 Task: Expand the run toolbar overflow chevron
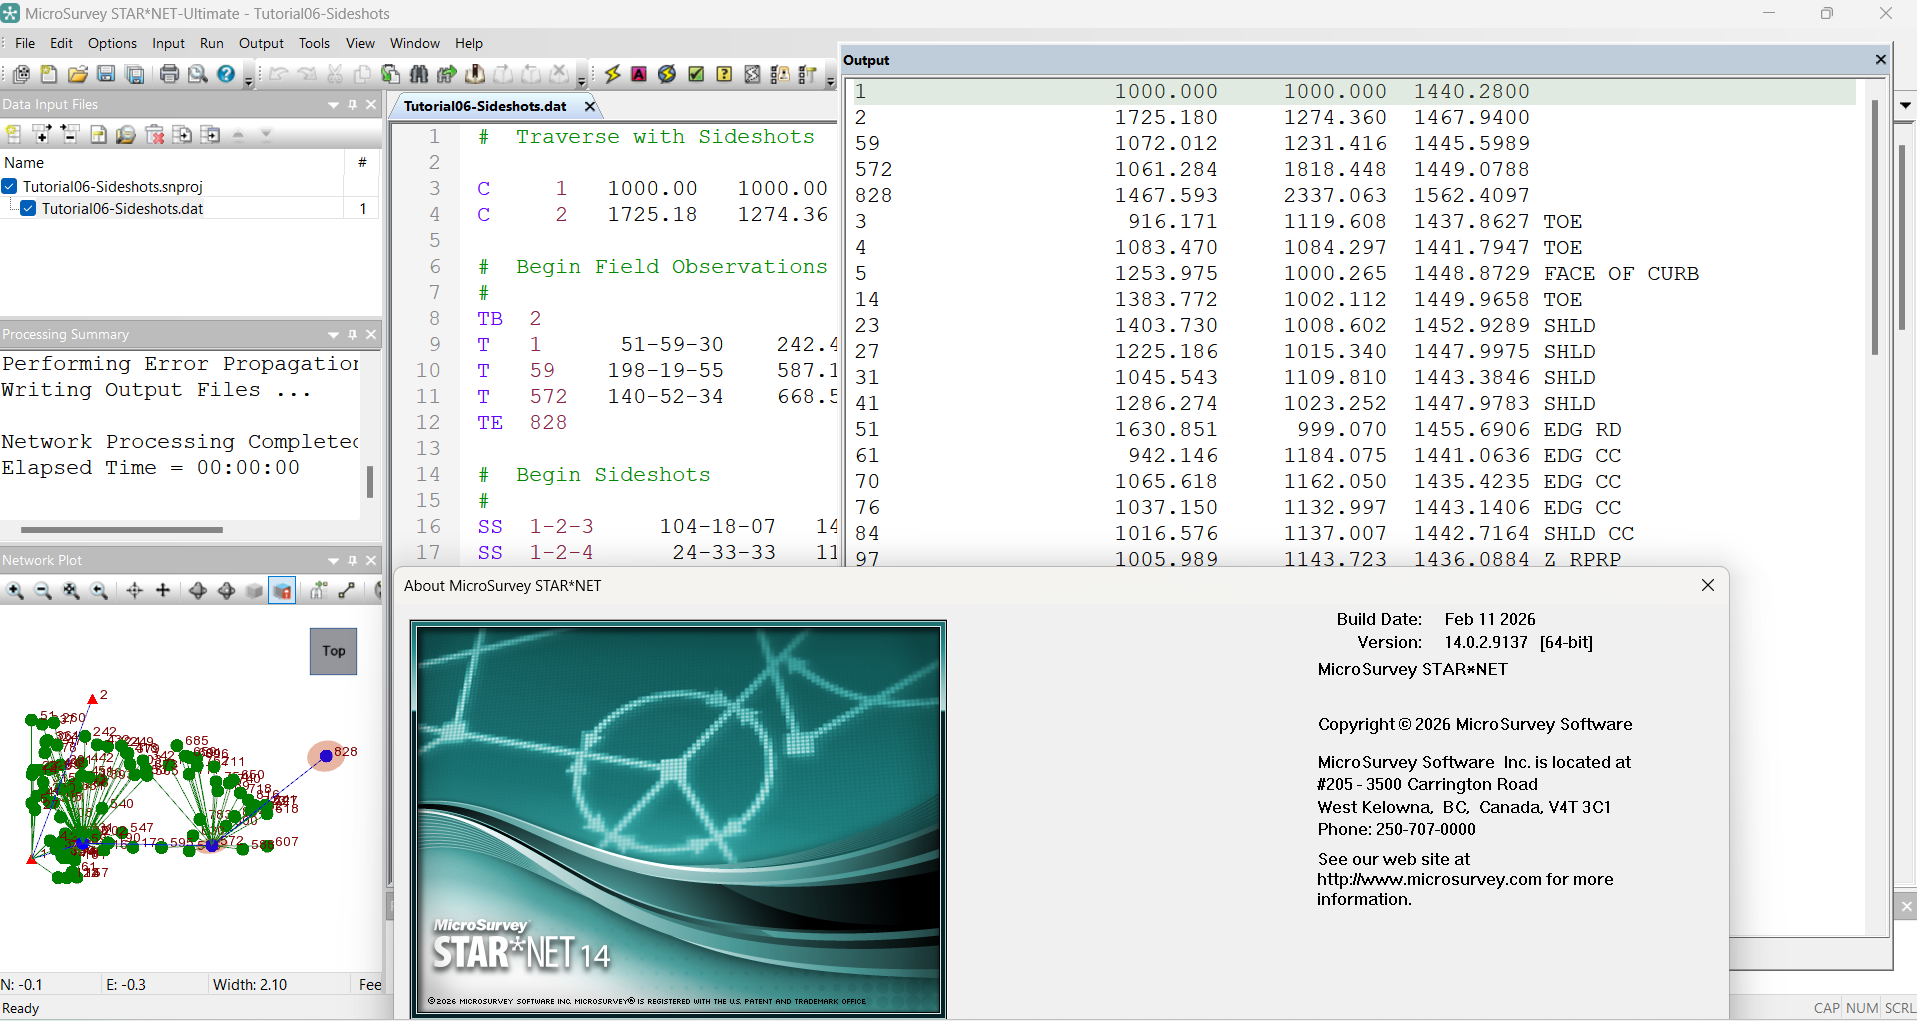(x=830, y=78)
